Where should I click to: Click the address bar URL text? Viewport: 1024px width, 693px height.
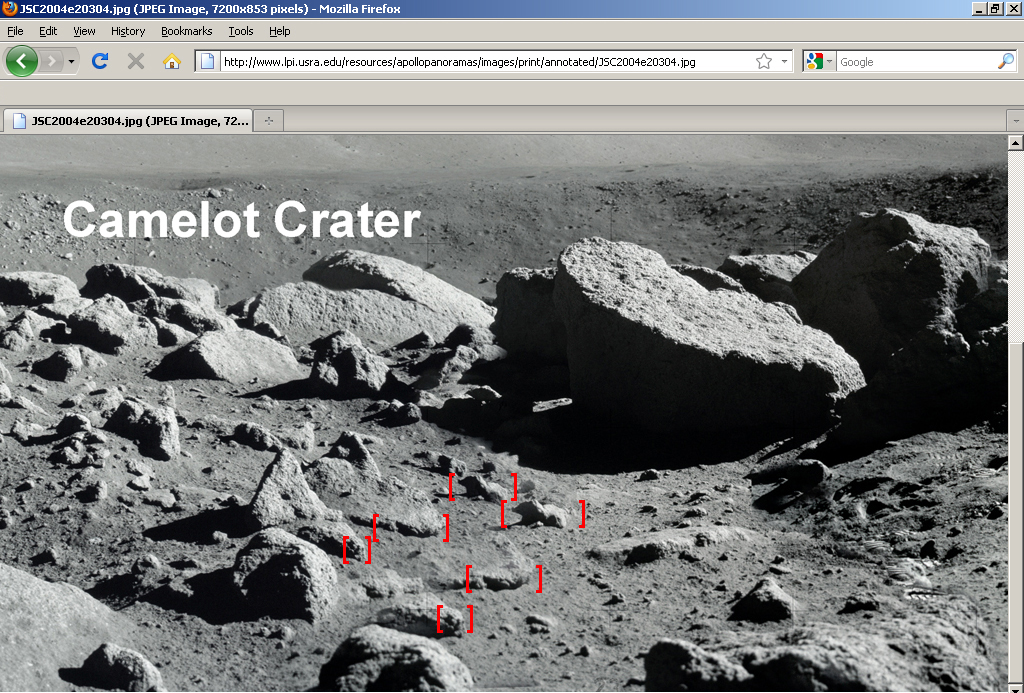point(460,62)
